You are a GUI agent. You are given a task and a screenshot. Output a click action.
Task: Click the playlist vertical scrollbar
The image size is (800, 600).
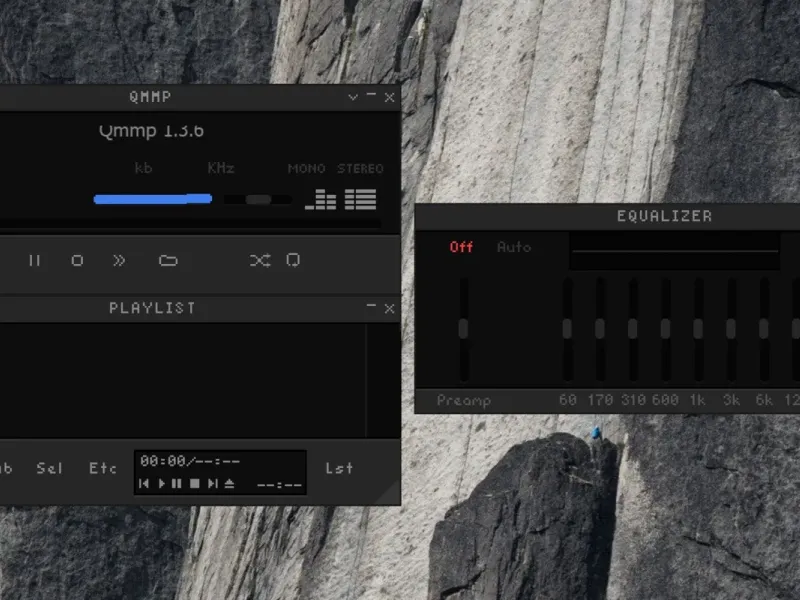pos(383,381)
